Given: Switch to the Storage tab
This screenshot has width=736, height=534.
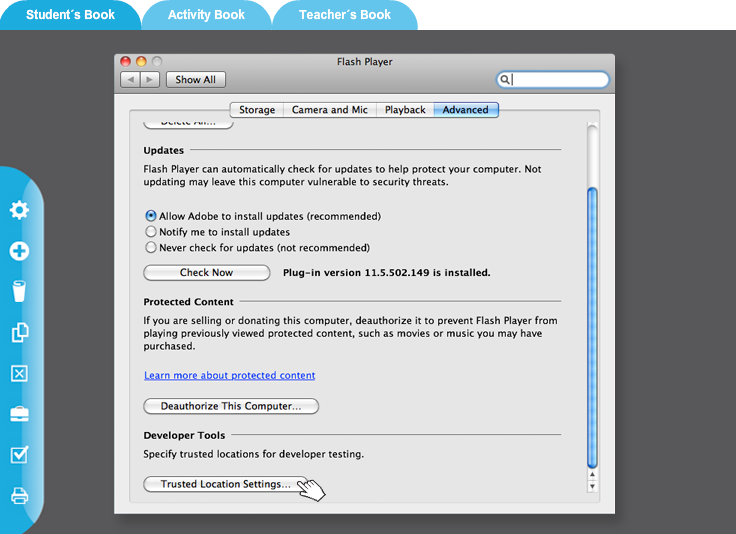Looking at the screenshot, I should coord(257,110).
